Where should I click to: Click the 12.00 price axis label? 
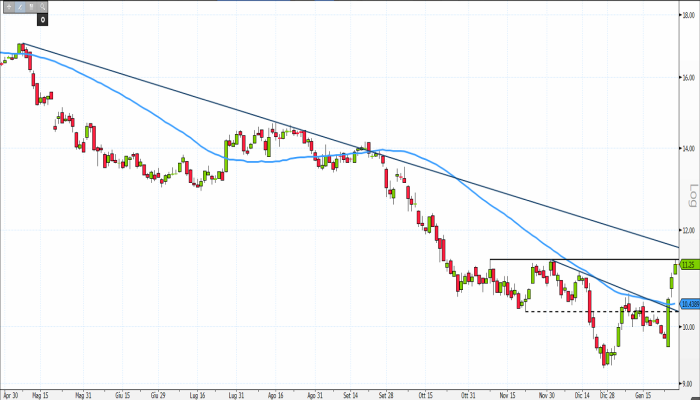[x=688, y=230]
